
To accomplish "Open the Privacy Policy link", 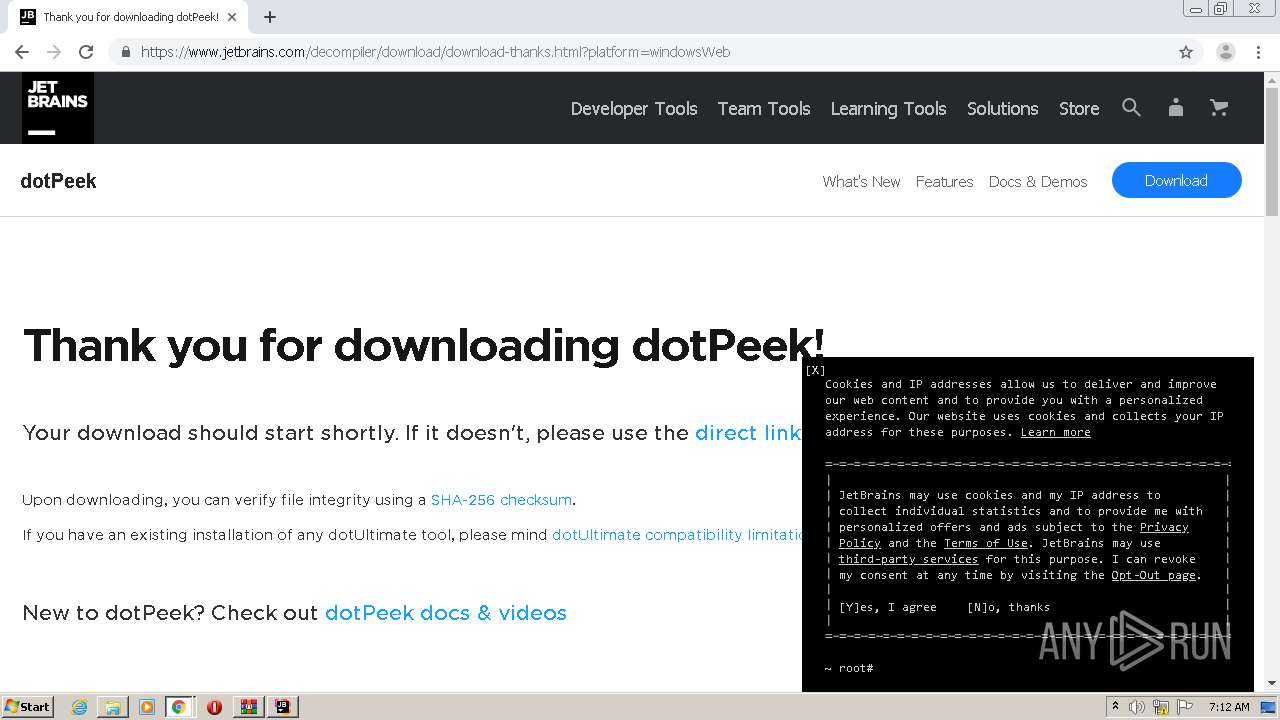I will point(1164,527).
